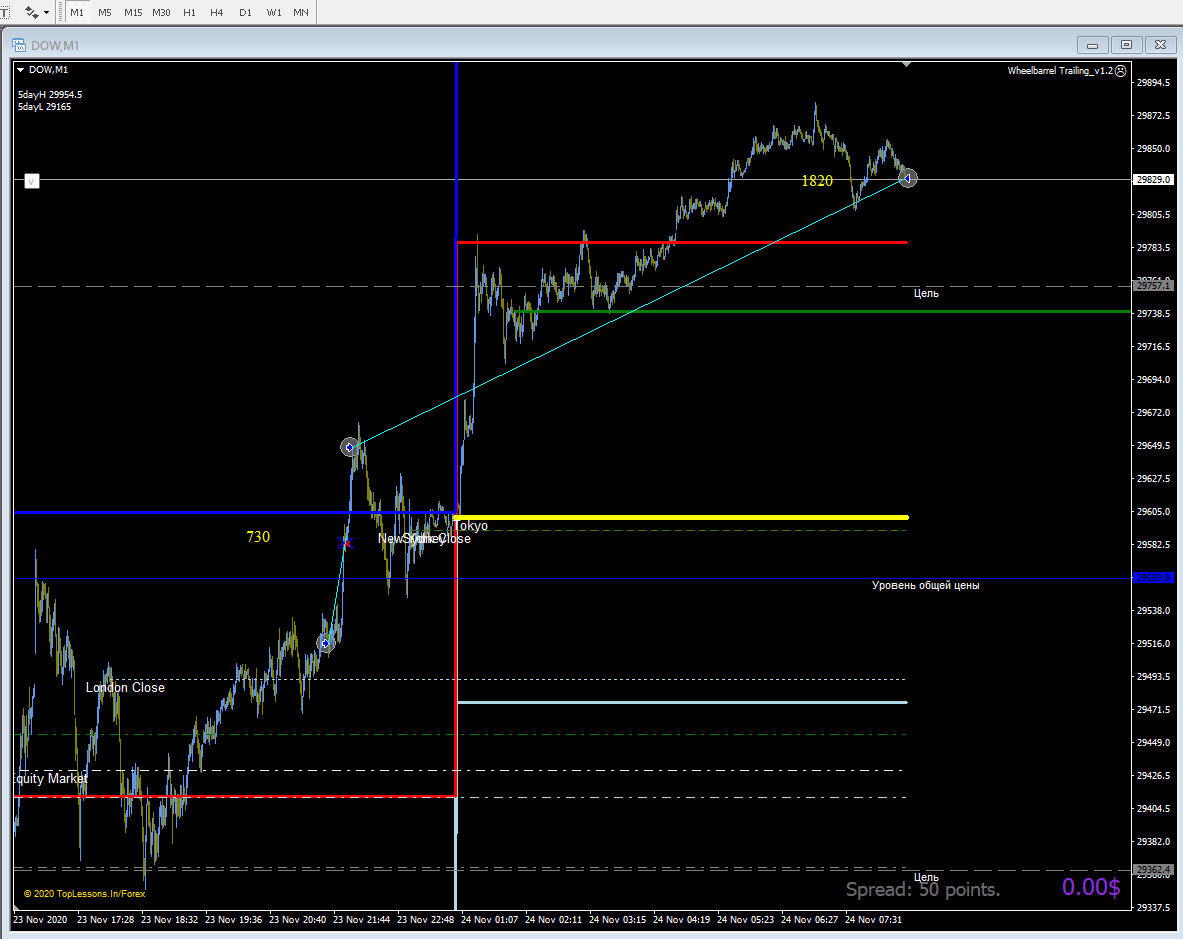Click the 5dayH 29954.5 label
The height and width of the screenshot is (939, 1183).
50,94
